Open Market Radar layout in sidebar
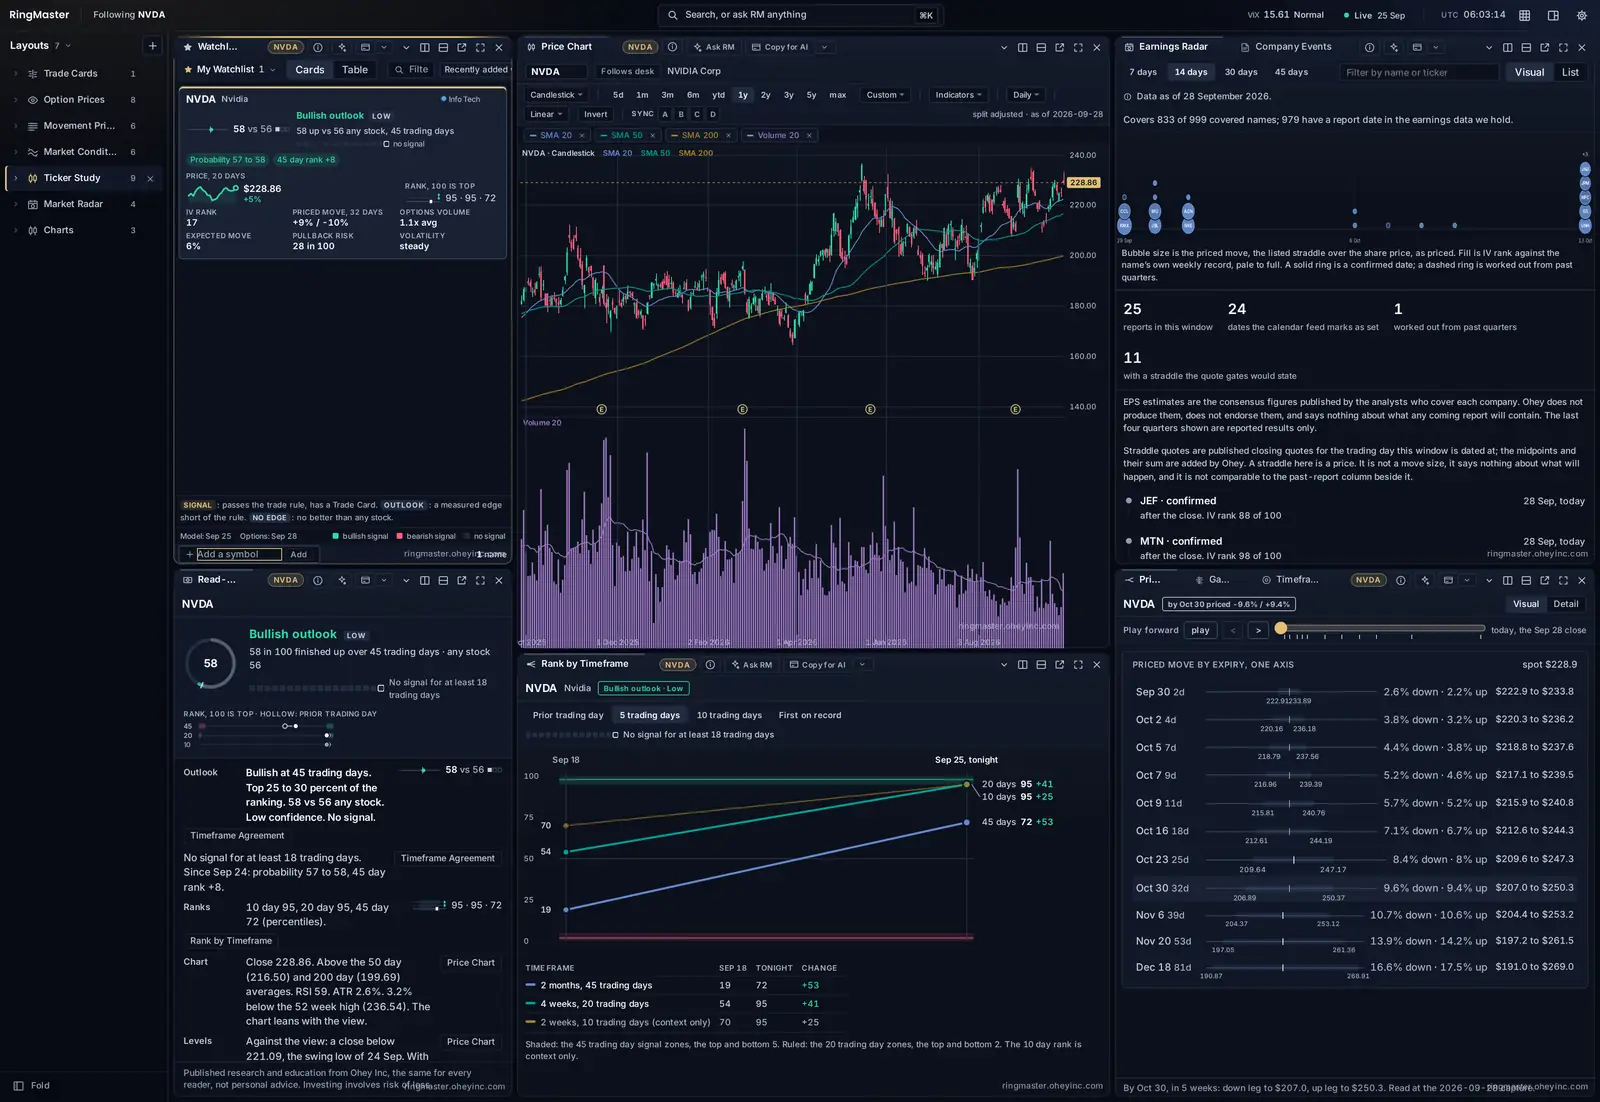The width and height of the screenshot is (1600, 1102). tap(73, 204)
